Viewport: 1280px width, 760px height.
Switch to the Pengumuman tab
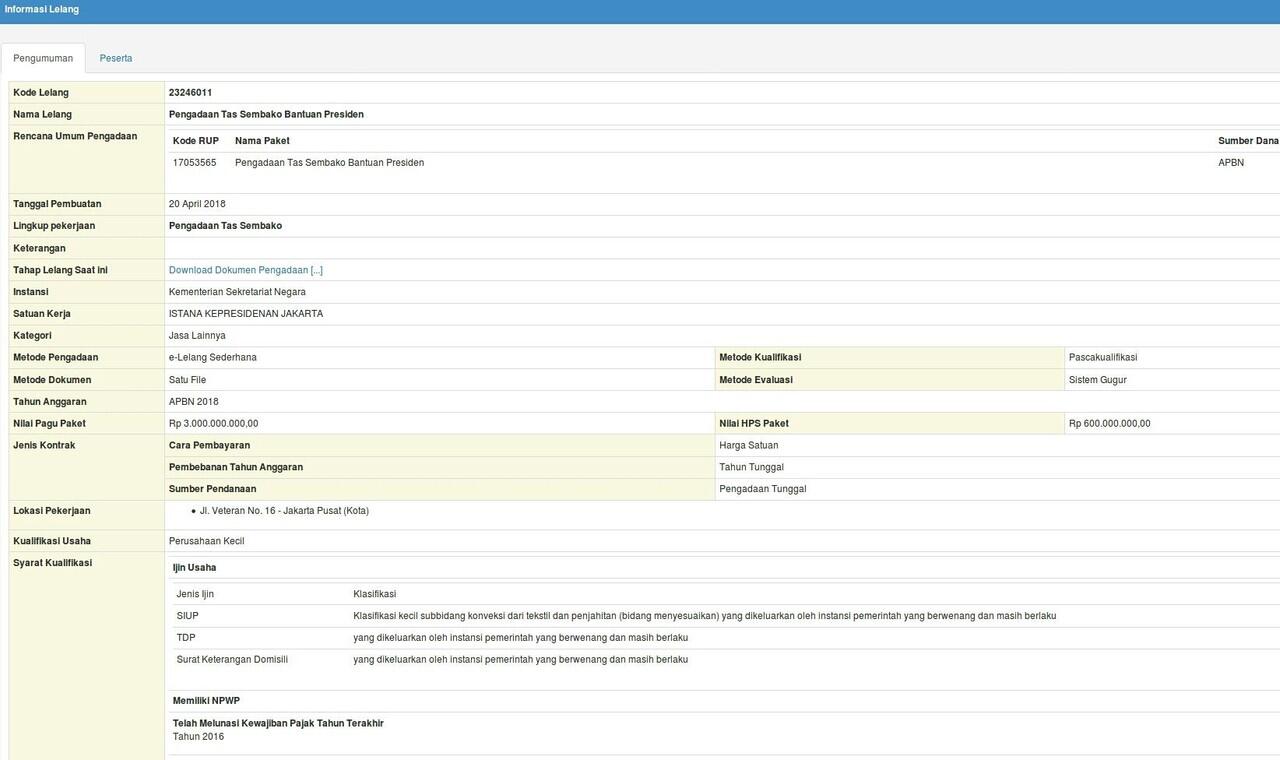(43, 58)
